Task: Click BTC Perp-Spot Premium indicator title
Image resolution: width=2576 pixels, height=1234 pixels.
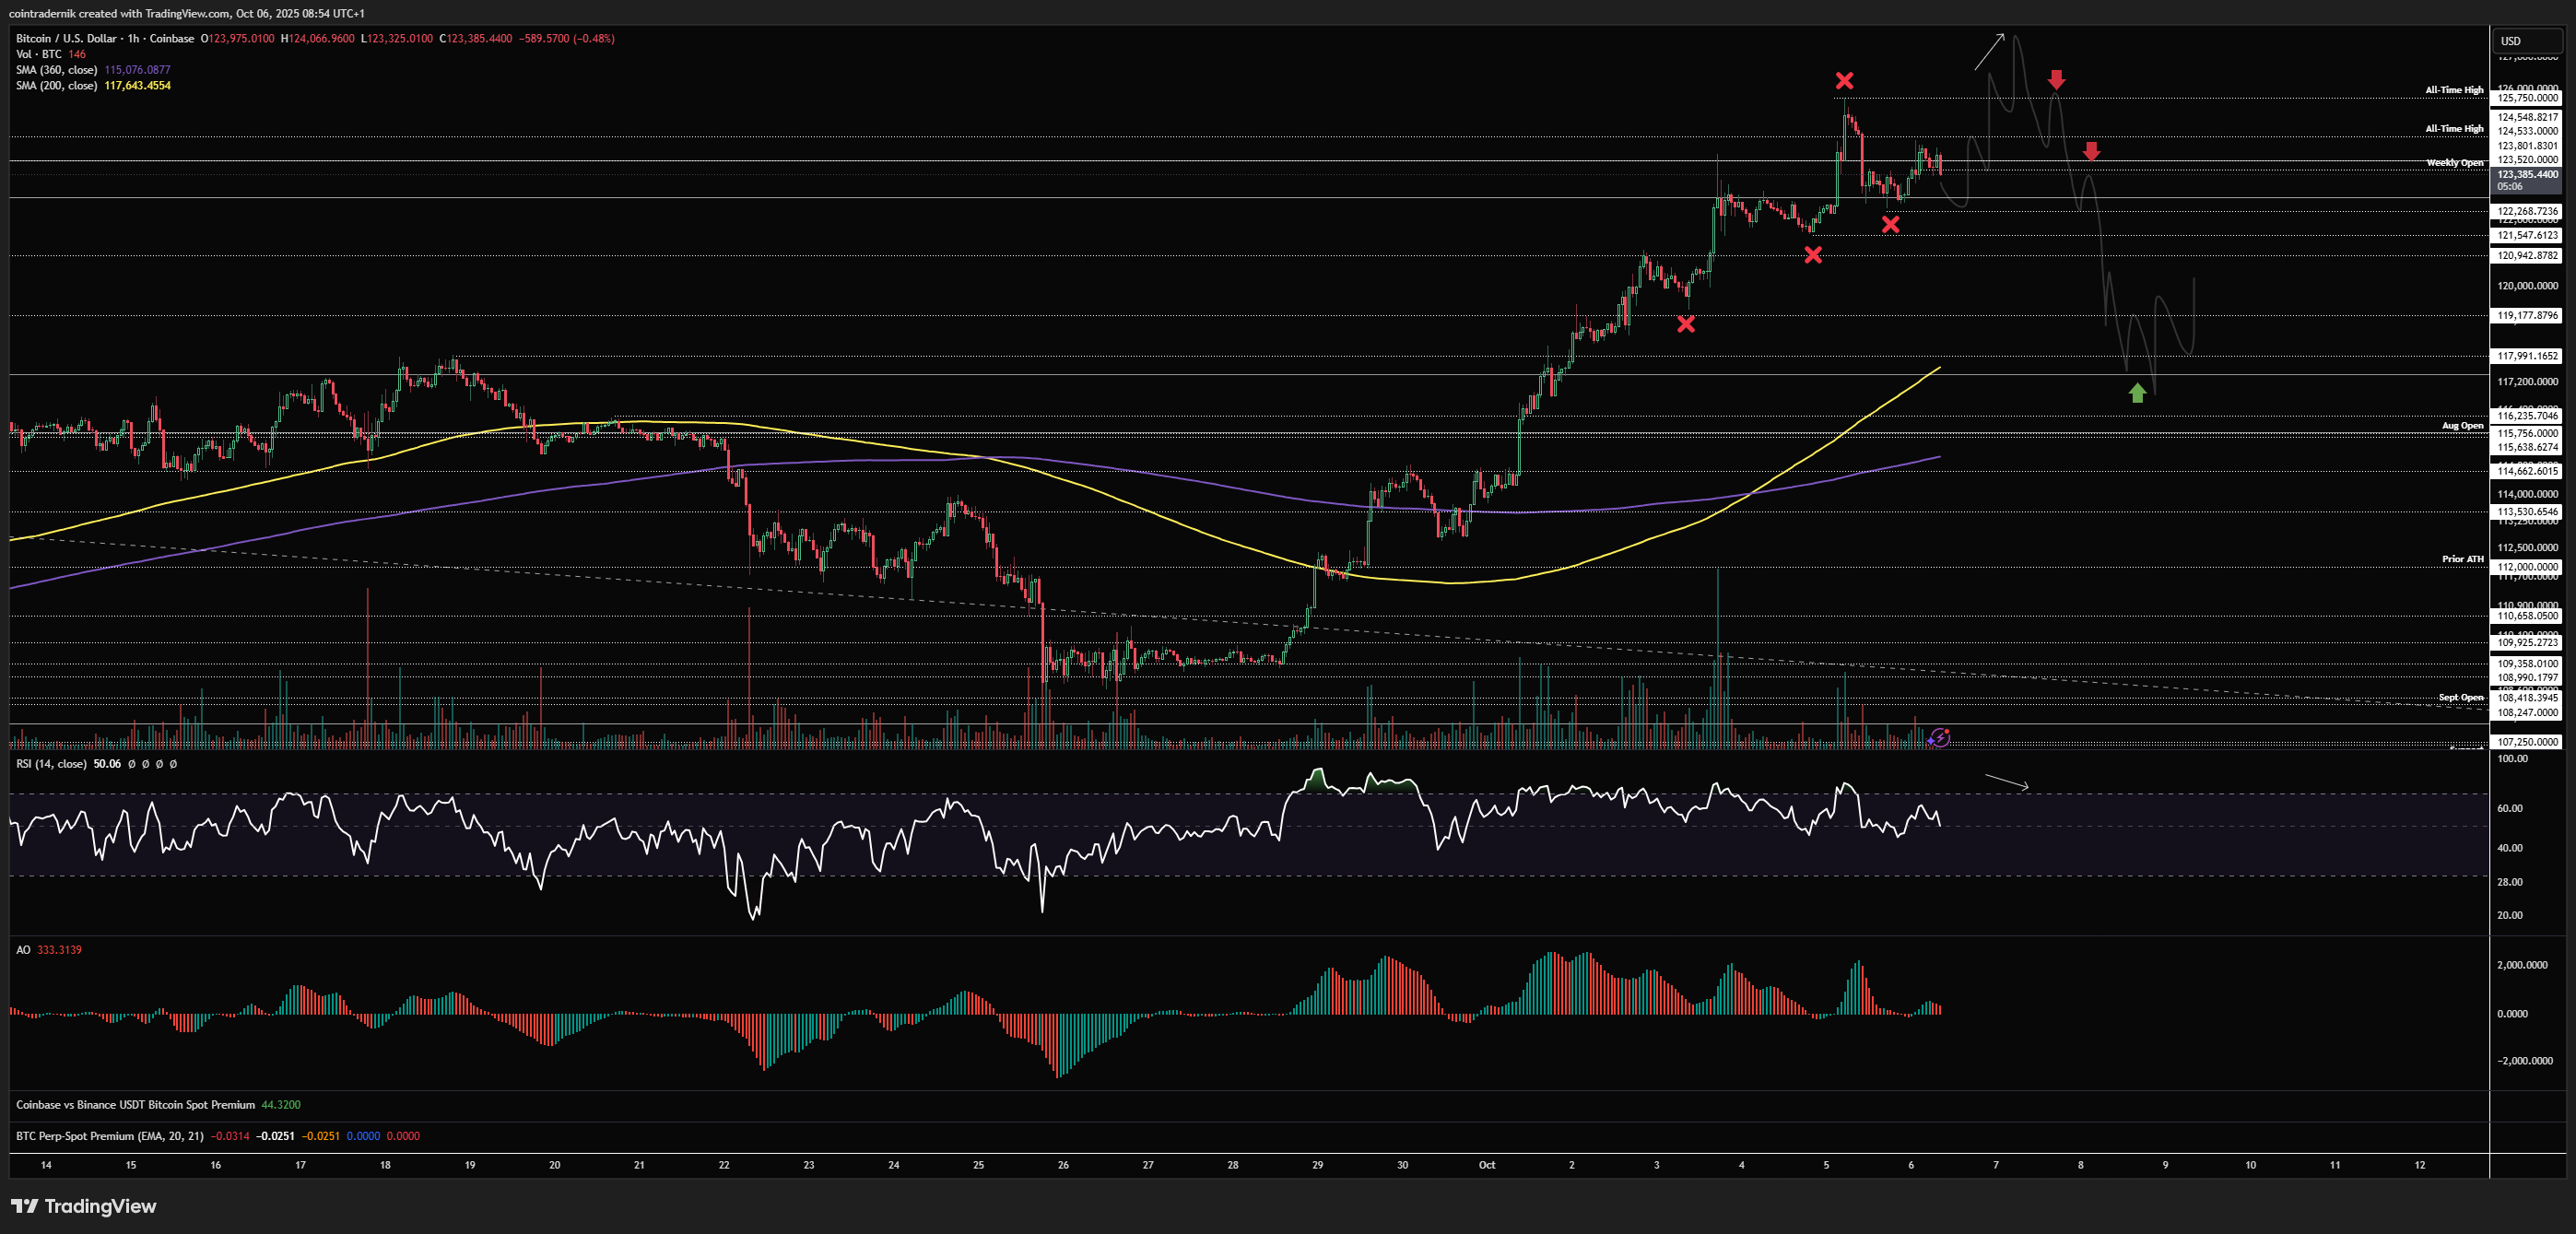Action: 110,1136
